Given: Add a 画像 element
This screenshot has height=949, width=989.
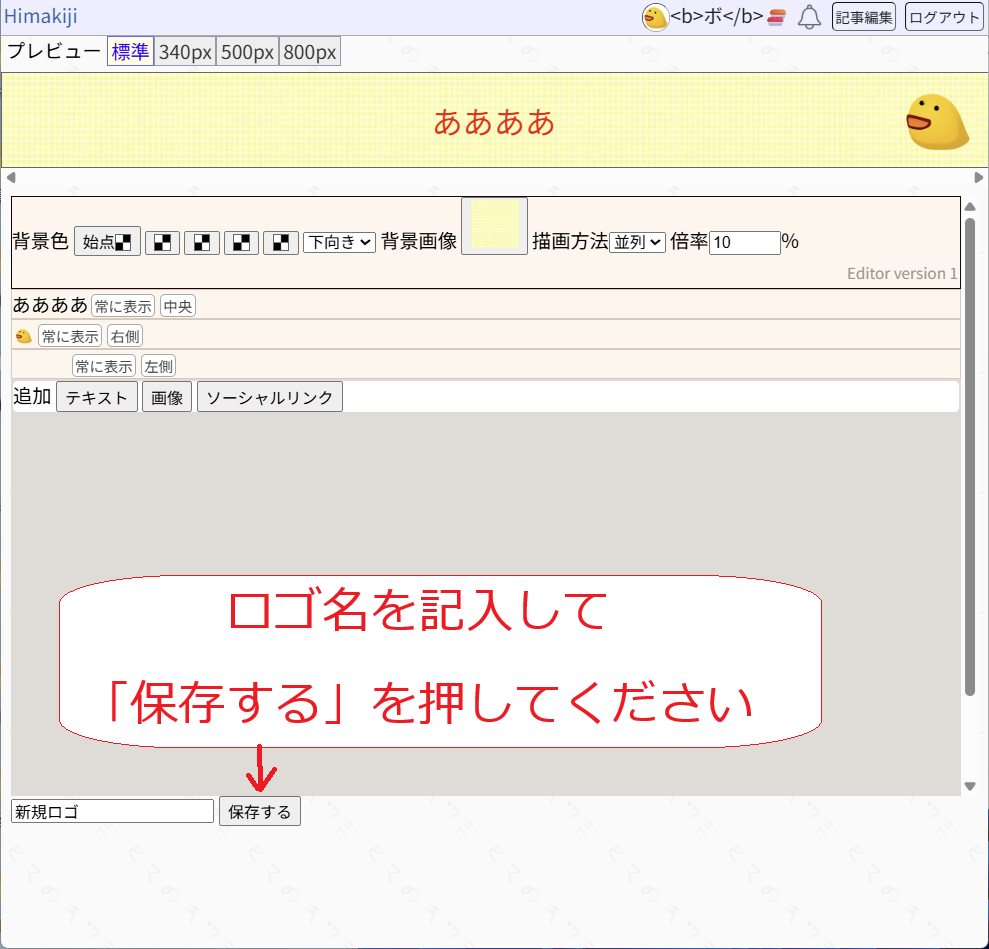Looking at the screenshot, I should tap(167, 397).
